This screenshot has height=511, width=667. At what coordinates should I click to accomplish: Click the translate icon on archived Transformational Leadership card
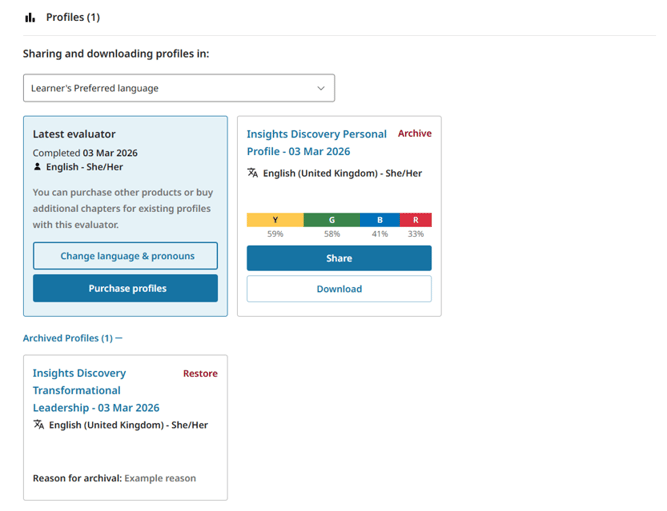click(39, 424)
